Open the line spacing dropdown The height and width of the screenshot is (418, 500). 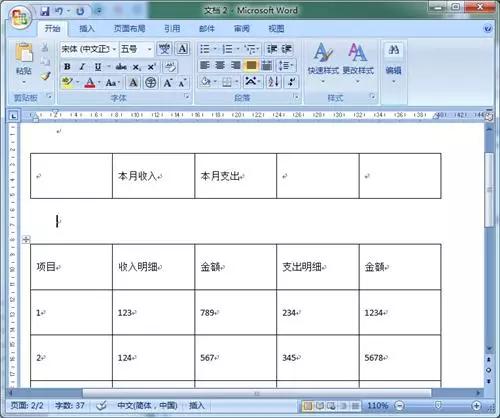(292, 65)
